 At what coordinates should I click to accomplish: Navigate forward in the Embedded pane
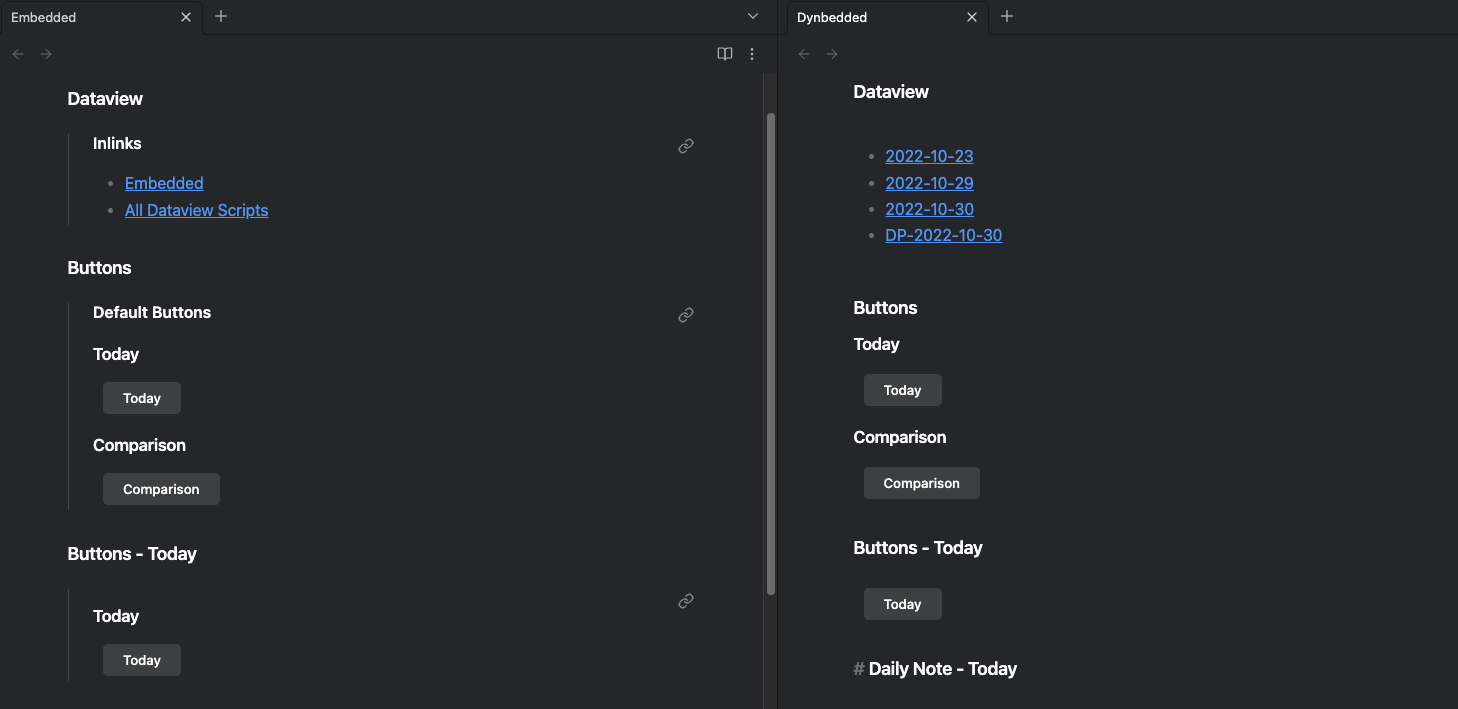click(x=46, y=54)
